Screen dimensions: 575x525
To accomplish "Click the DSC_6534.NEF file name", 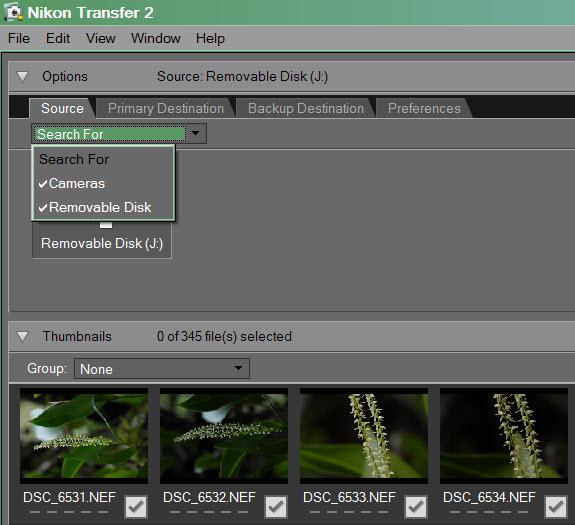I will coord(489,498).
